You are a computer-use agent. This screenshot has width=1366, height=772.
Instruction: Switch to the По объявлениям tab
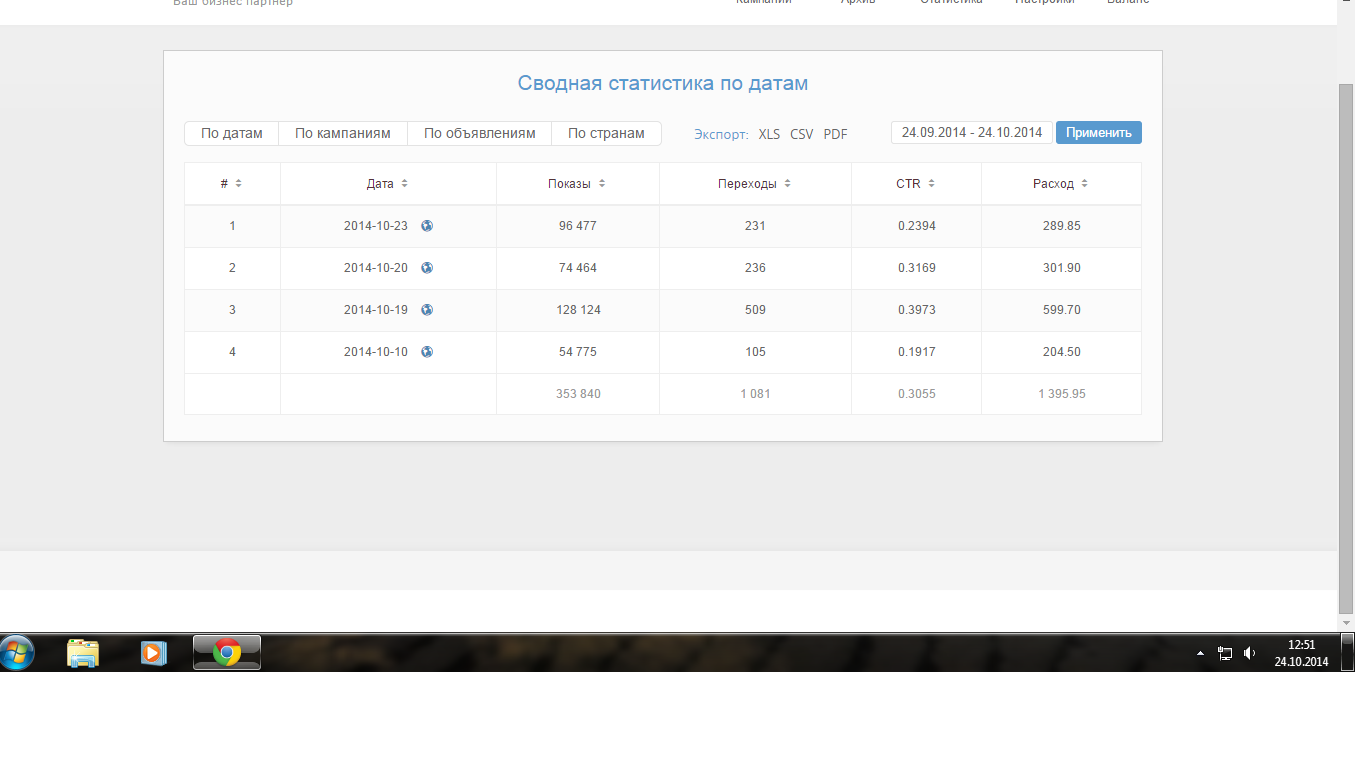coord(480,133)
